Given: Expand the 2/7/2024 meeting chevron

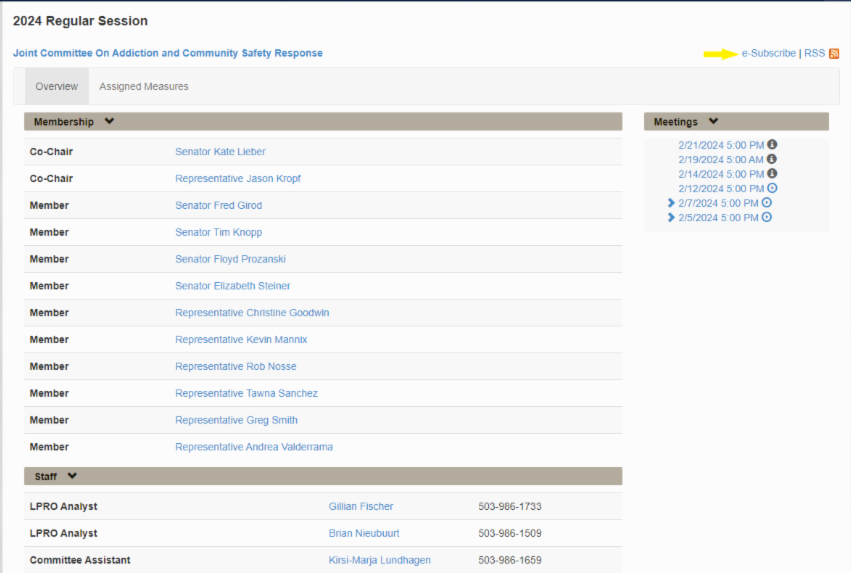Looking at the screenshot, I should click(x=671, y=203).
